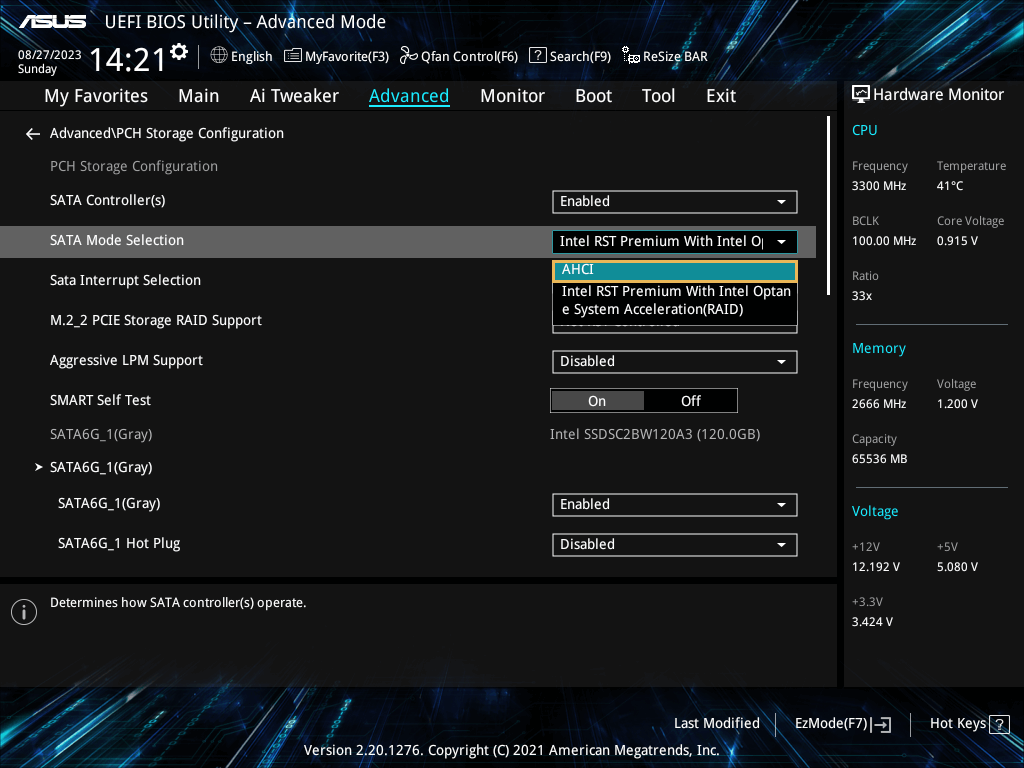Image resolution: width=1024 pixels, height=768 pixels.
Task: Select the Advanced tab
Action: [x=409, y=96]
